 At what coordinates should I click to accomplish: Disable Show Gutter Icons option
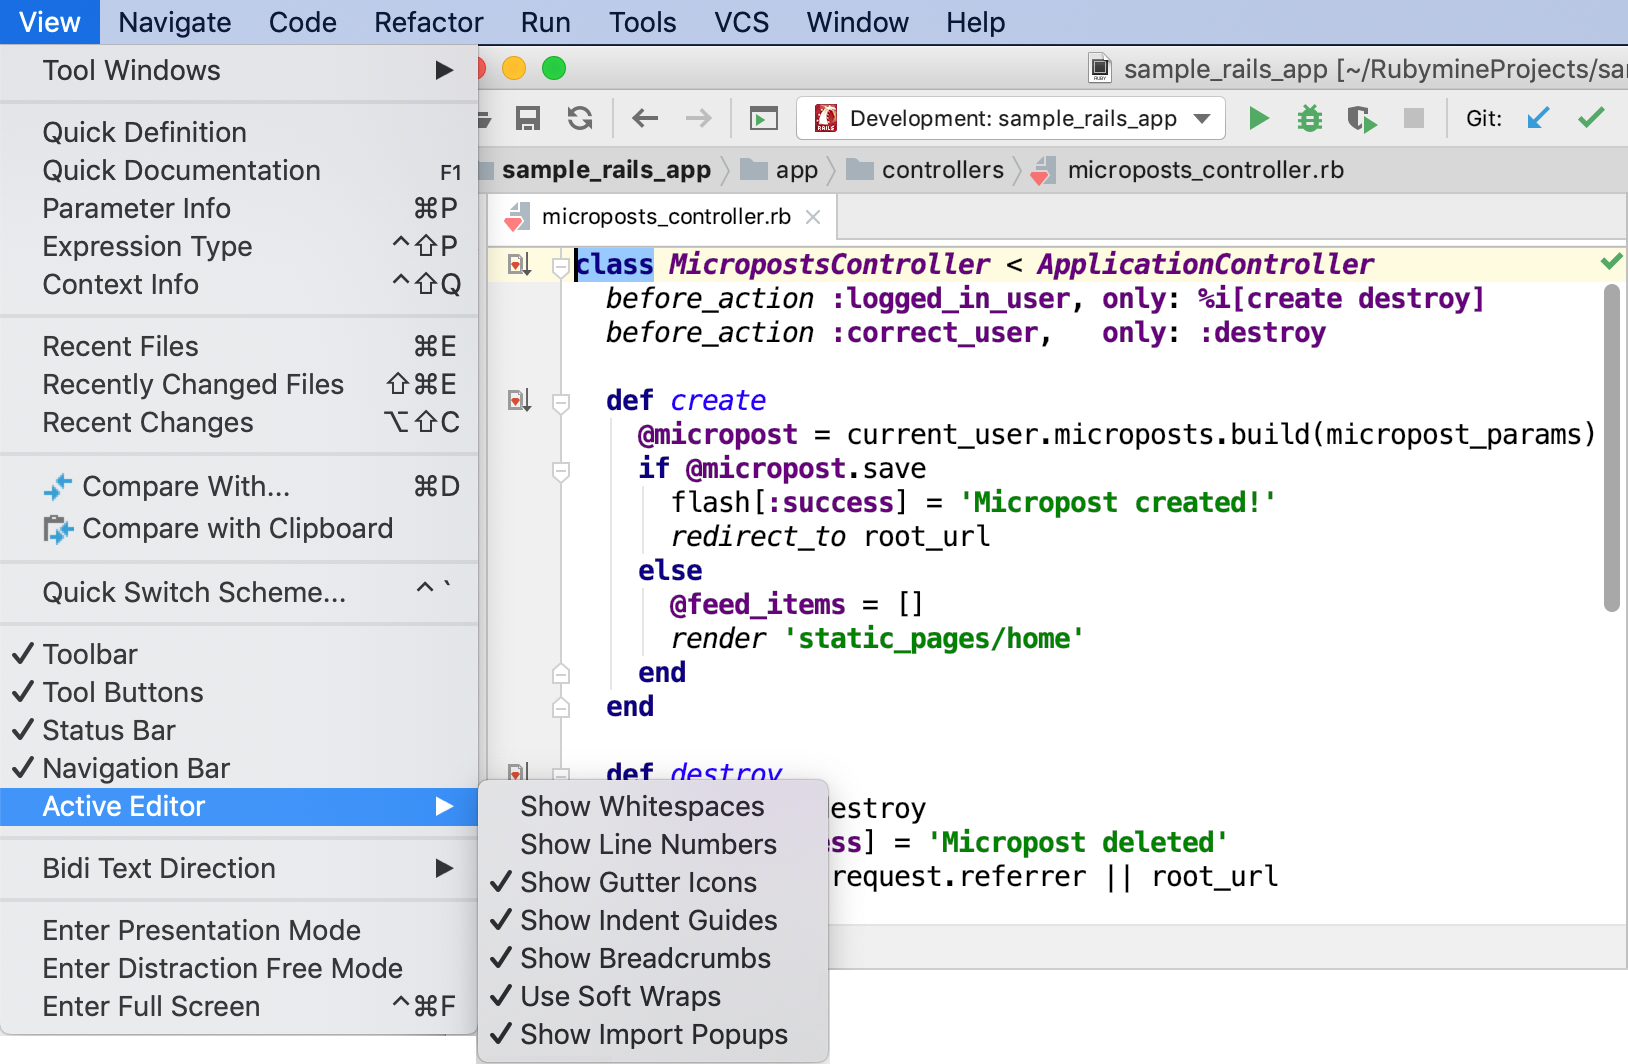[x=654, y=883]
